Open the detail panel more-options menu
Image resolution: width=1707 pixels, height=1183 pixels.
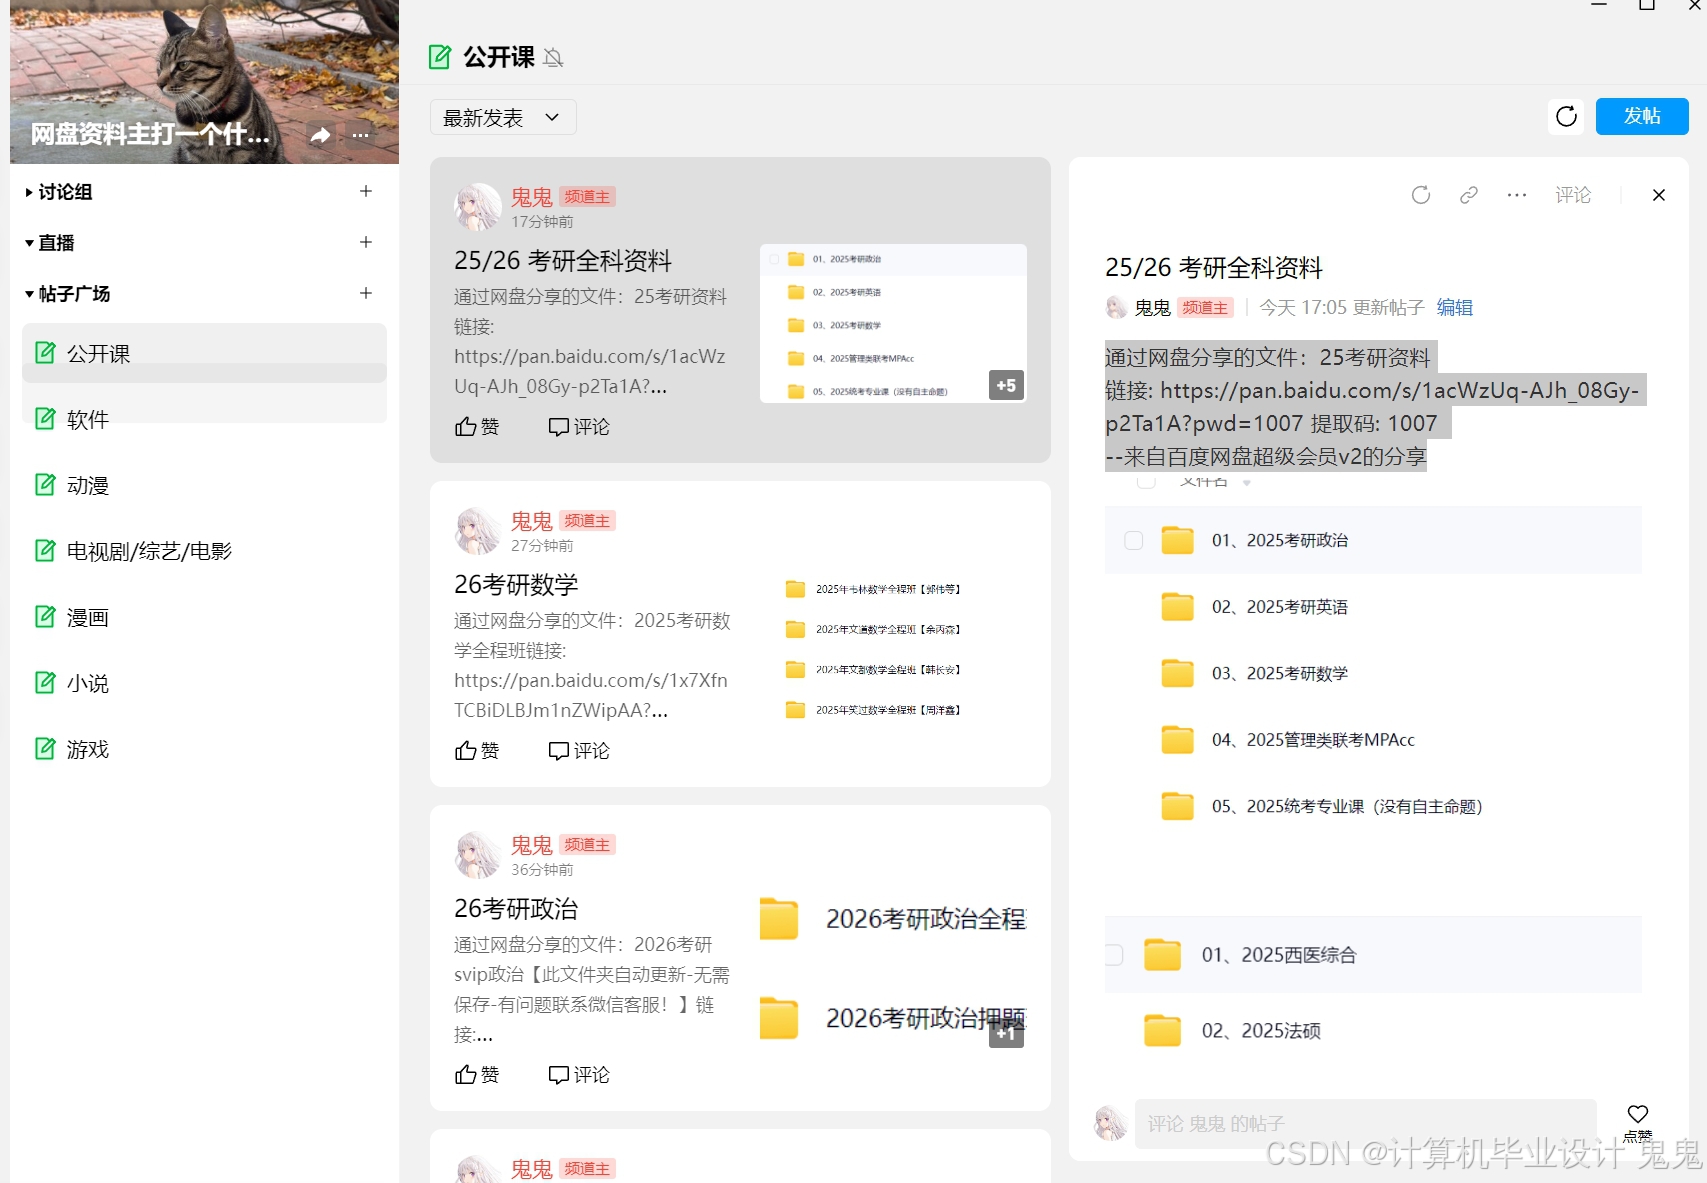tap(1517, 195)
